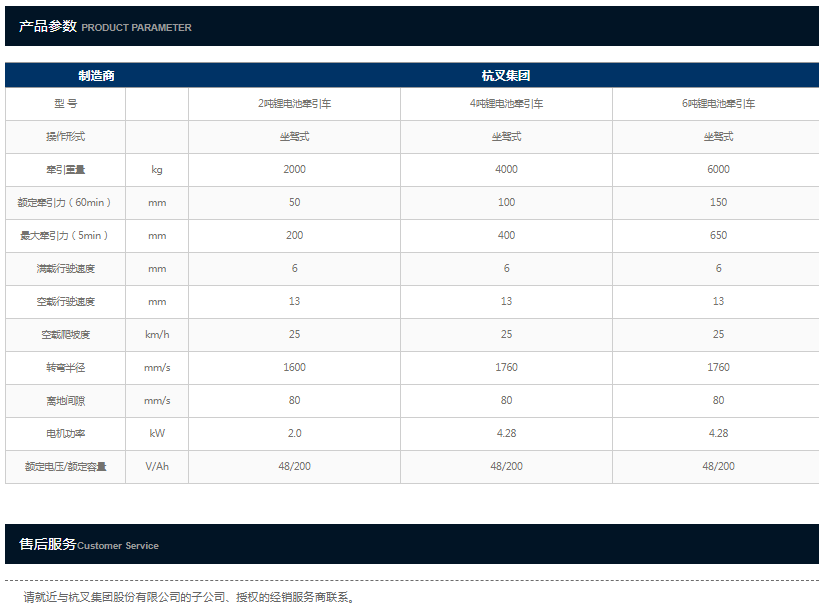Select the 空载行驶速度 row label
Image resolution: width=819 pixels, height=610 pixels.
click(65, 301)
